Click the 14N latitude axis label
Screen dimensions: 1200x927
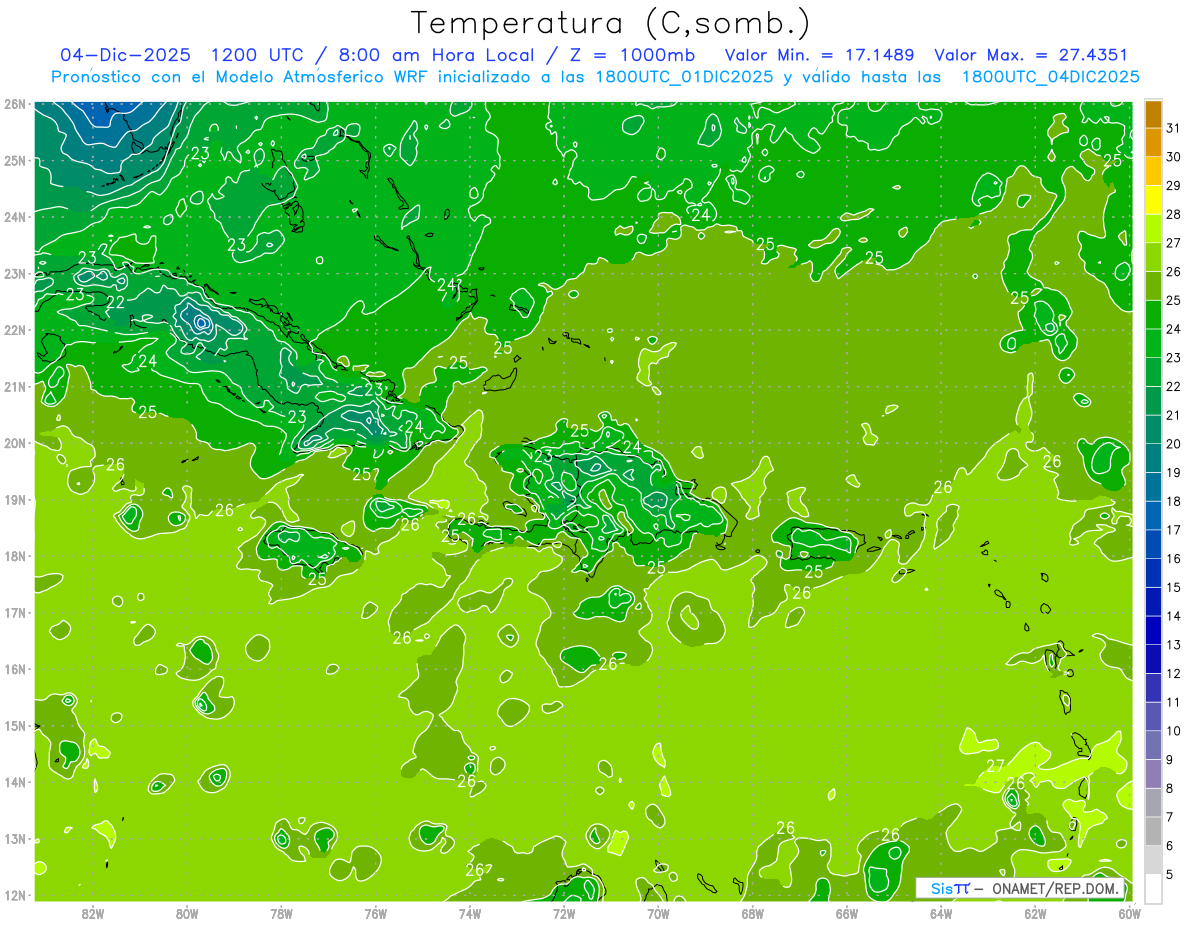[x=15, y=782]
